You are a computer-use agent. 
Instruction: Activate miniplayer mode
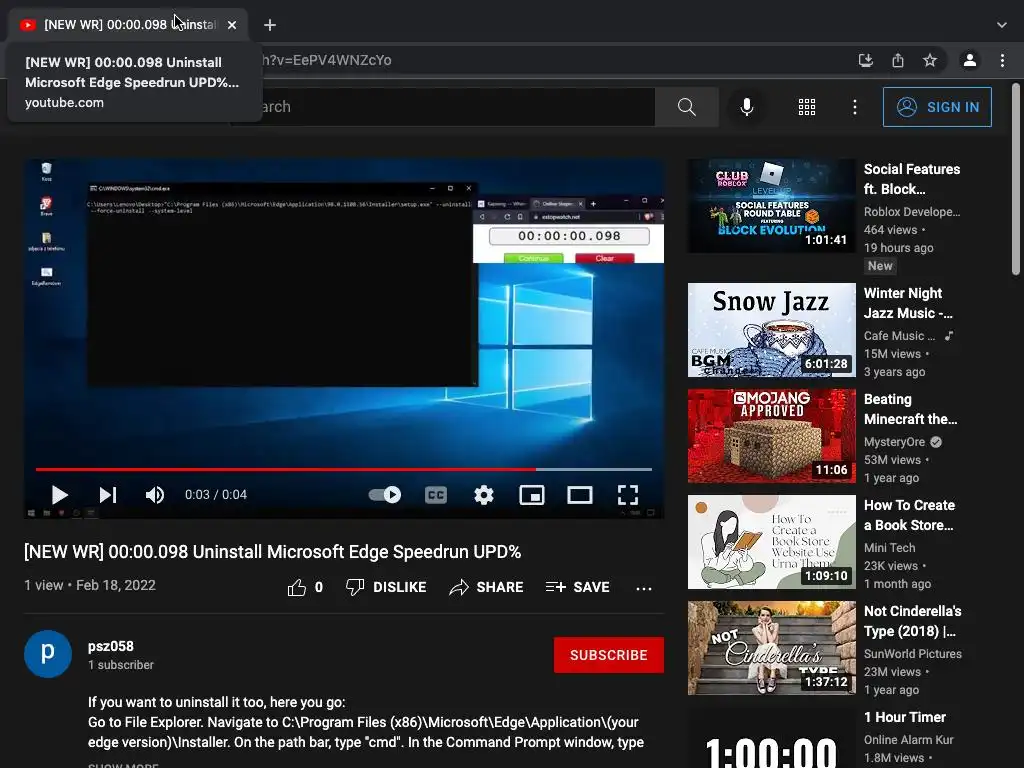tap(532, 495)
